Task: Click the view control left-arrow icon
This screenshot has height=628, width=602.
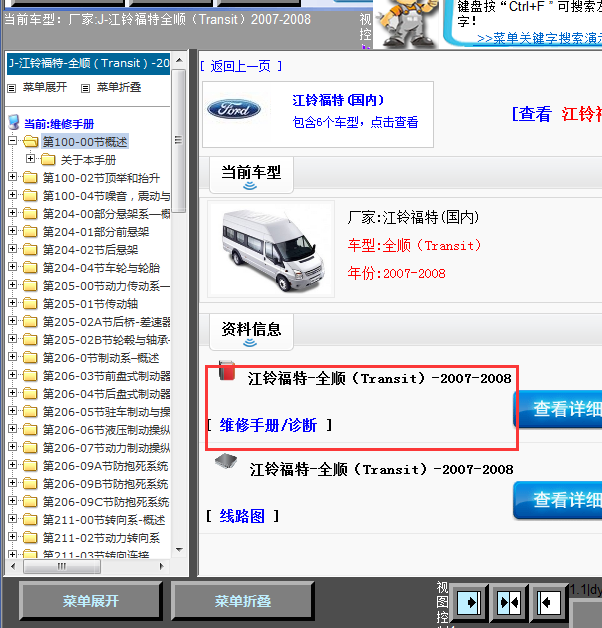Action: point(548,602)
